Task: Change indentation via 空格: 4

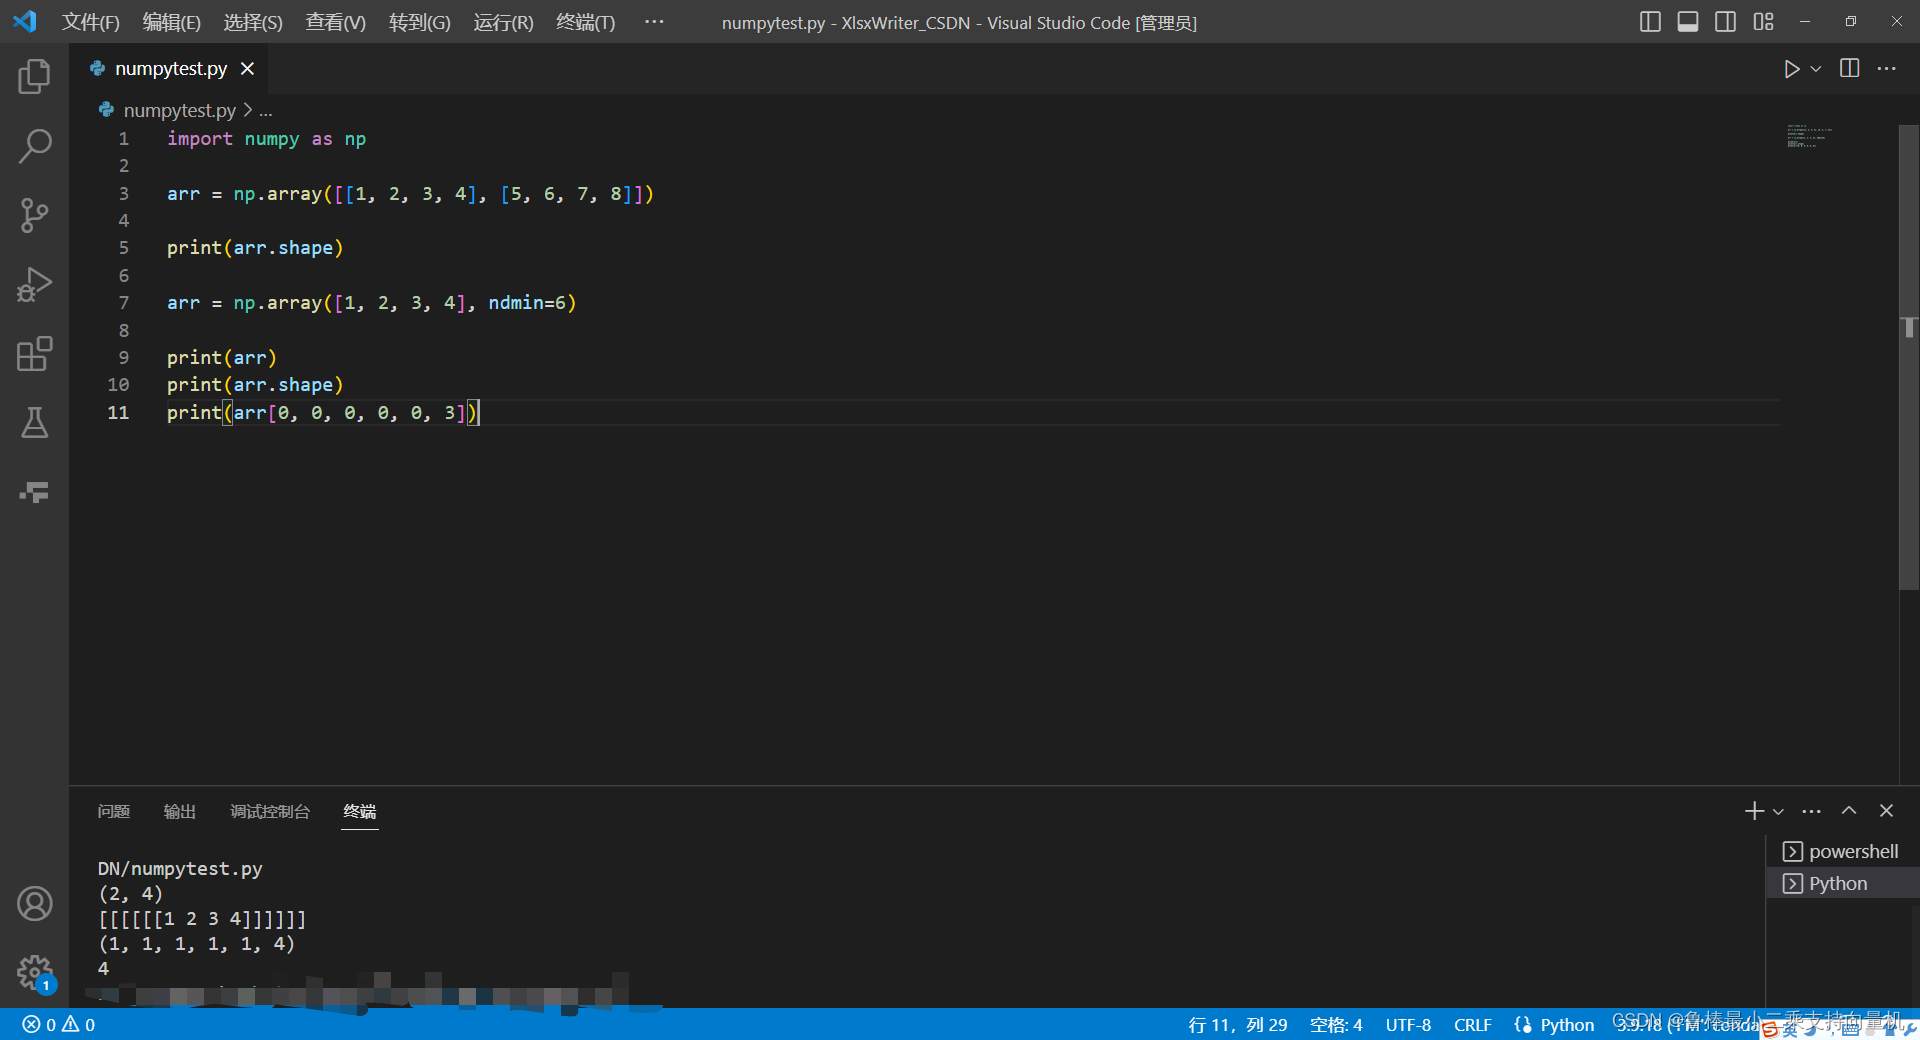Action: pos(1336,1024)
